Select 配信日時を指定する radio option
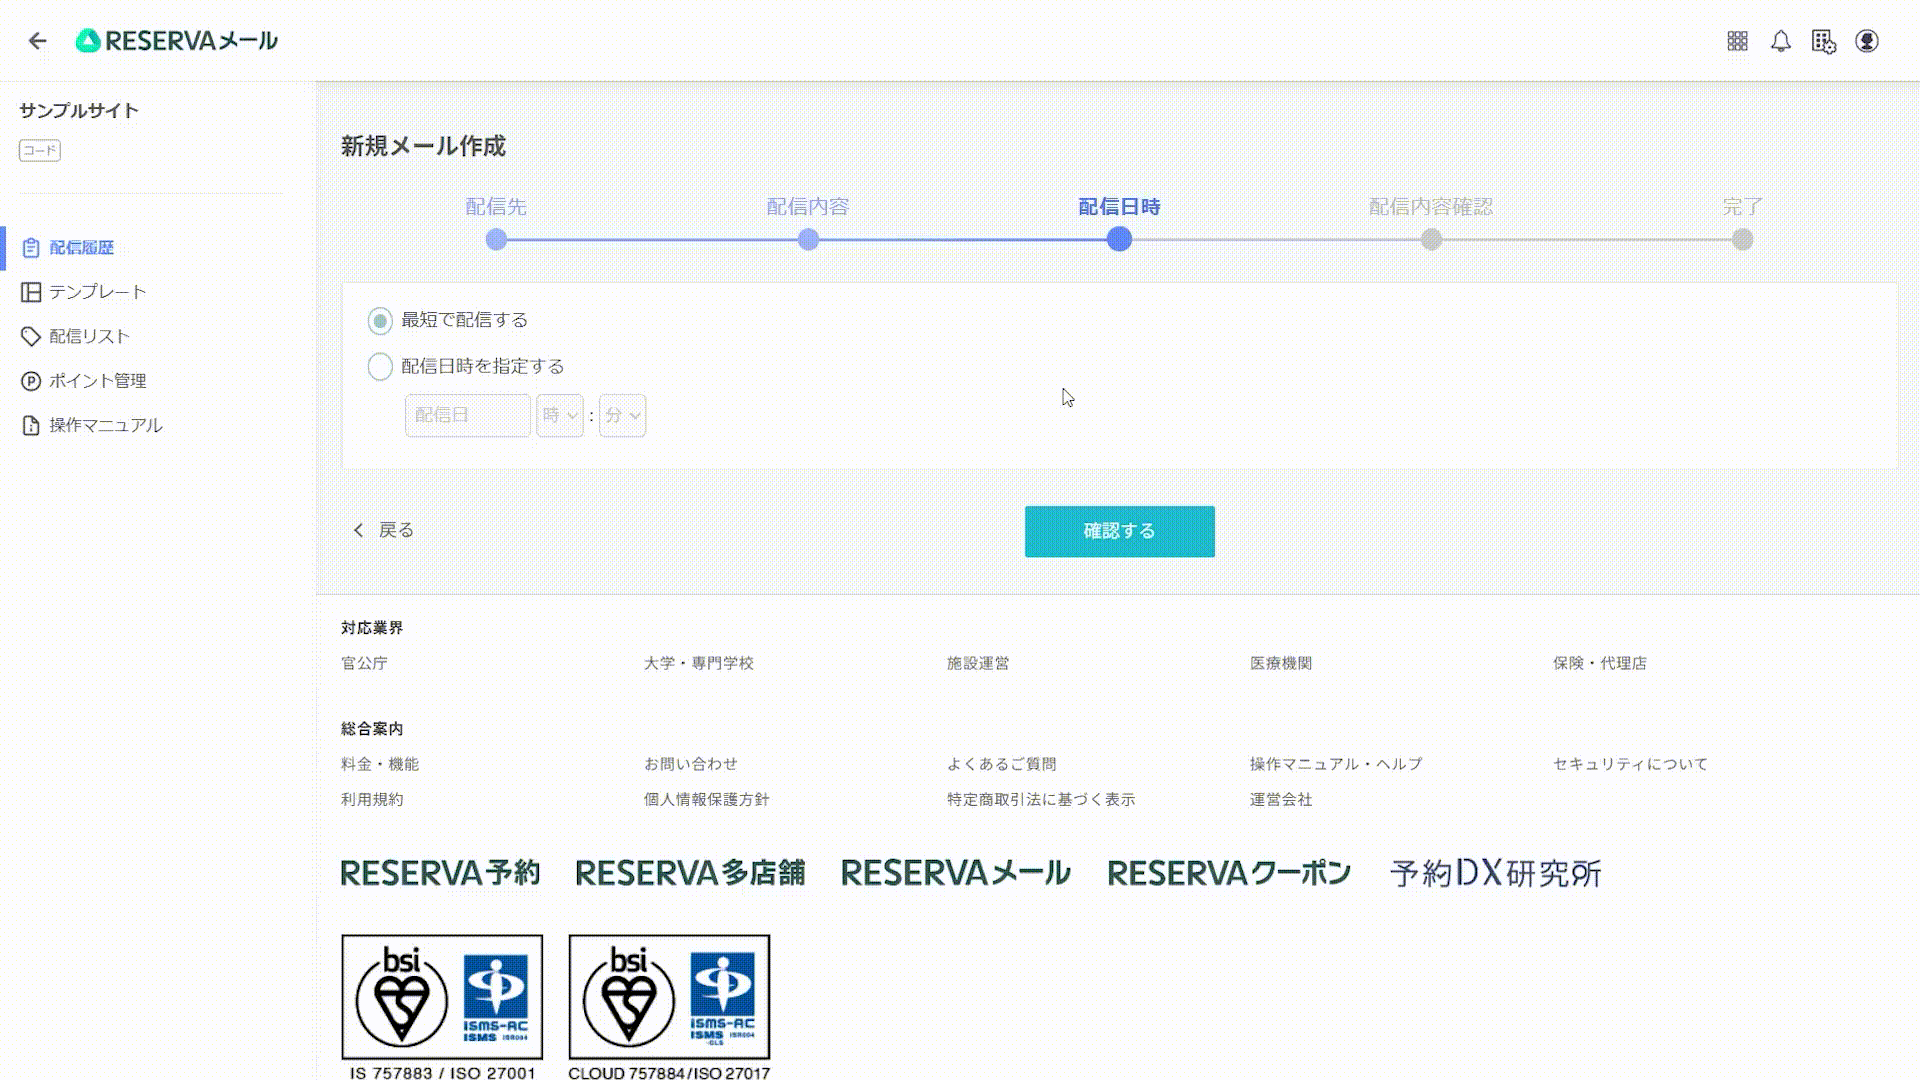 tap(380, 367)
